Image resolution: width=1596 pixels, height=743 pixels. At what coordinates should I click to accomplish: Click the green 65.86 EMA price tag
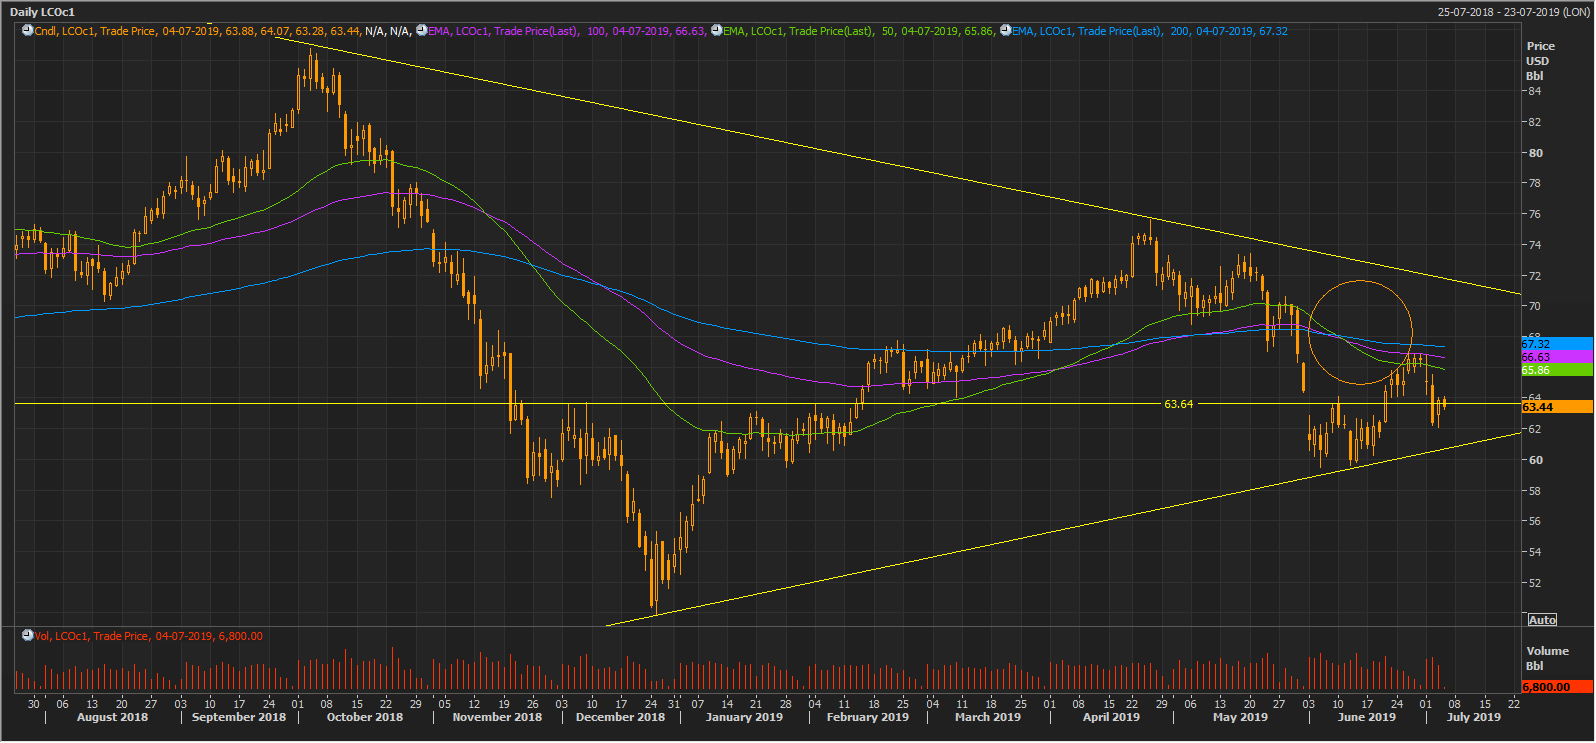1556,370
